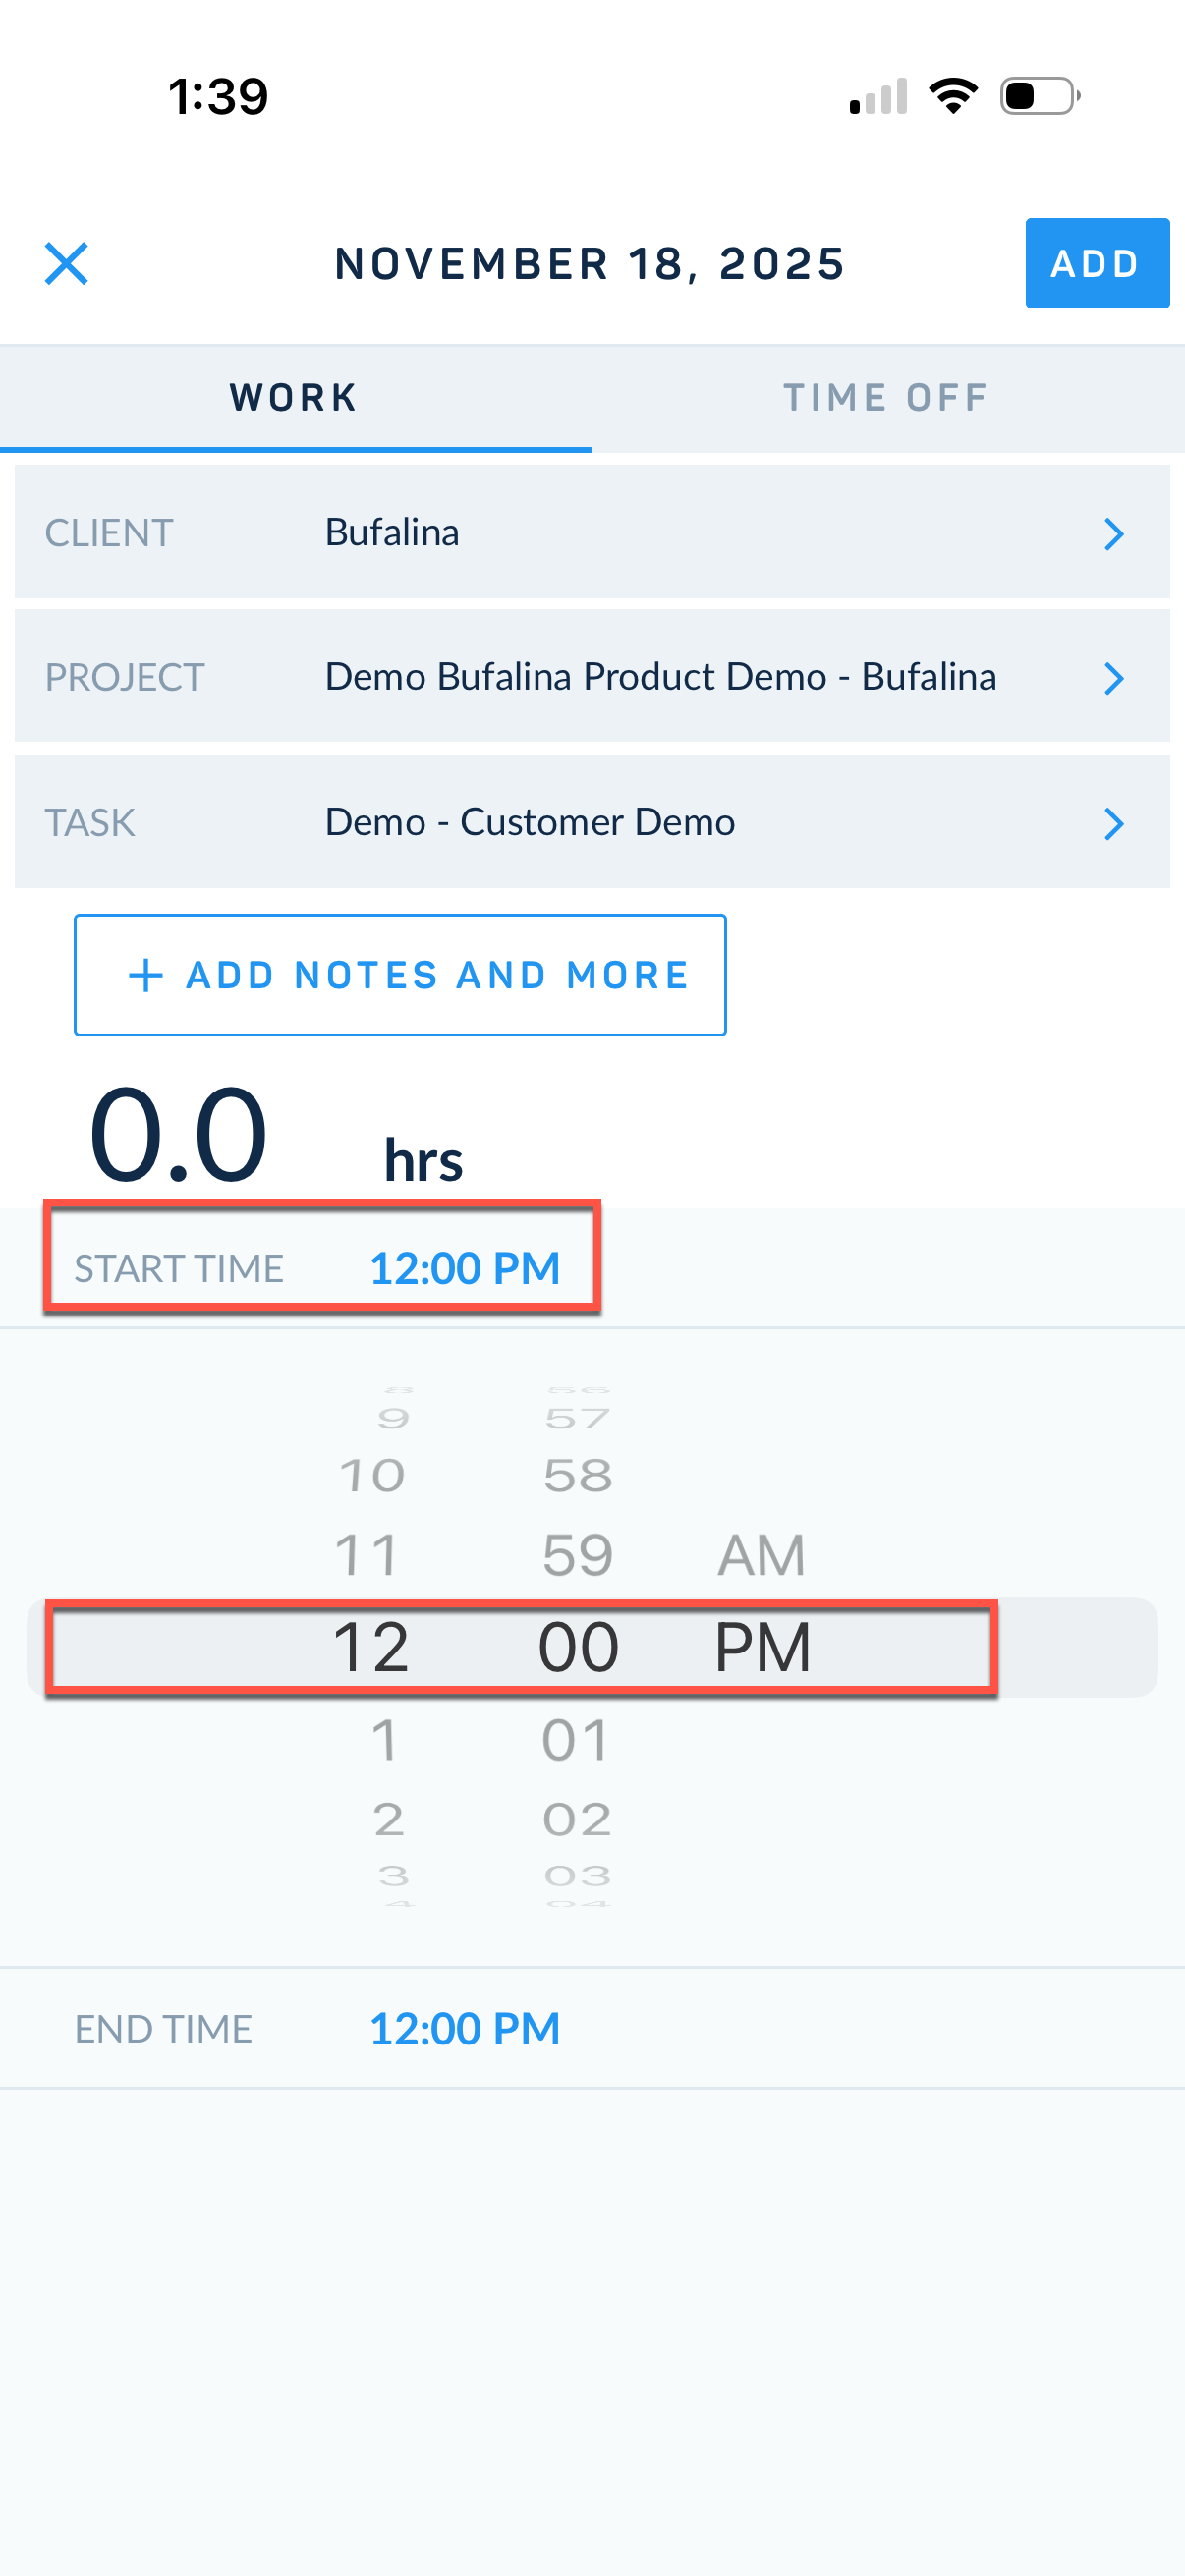Tap the plus icon on Add Notes
Viewport: 1185px width, 2576px height.
[x=146, y=975]
